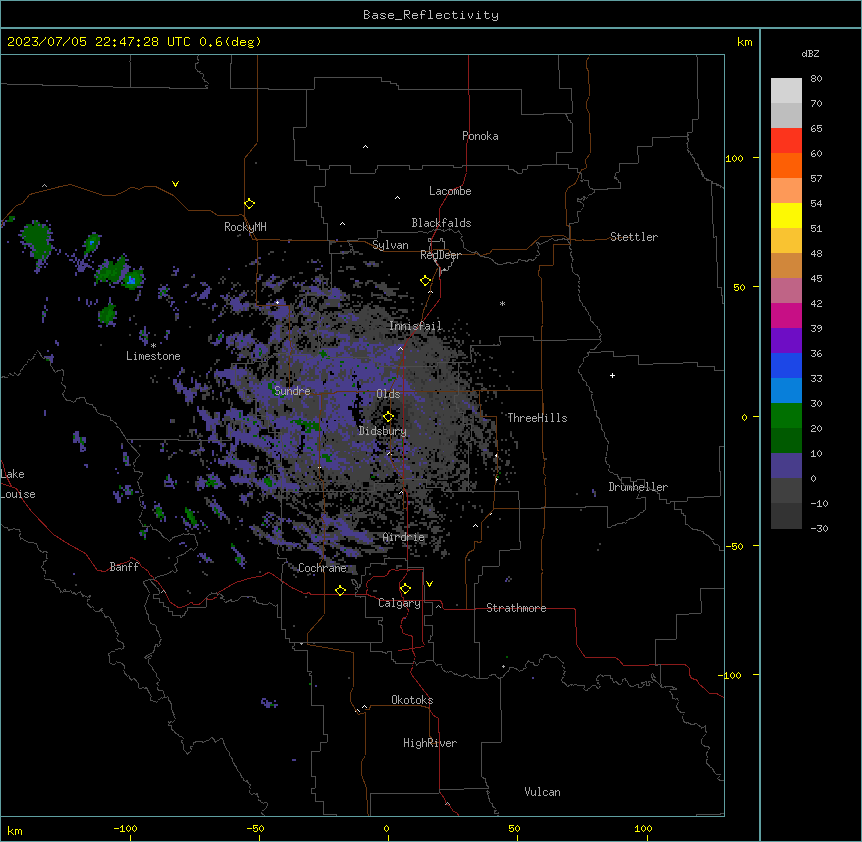The width and height of the screenshot is (862, 842).
Task: Click the yellow V marker northwest of RockyMH
Action: coord(175,184)
